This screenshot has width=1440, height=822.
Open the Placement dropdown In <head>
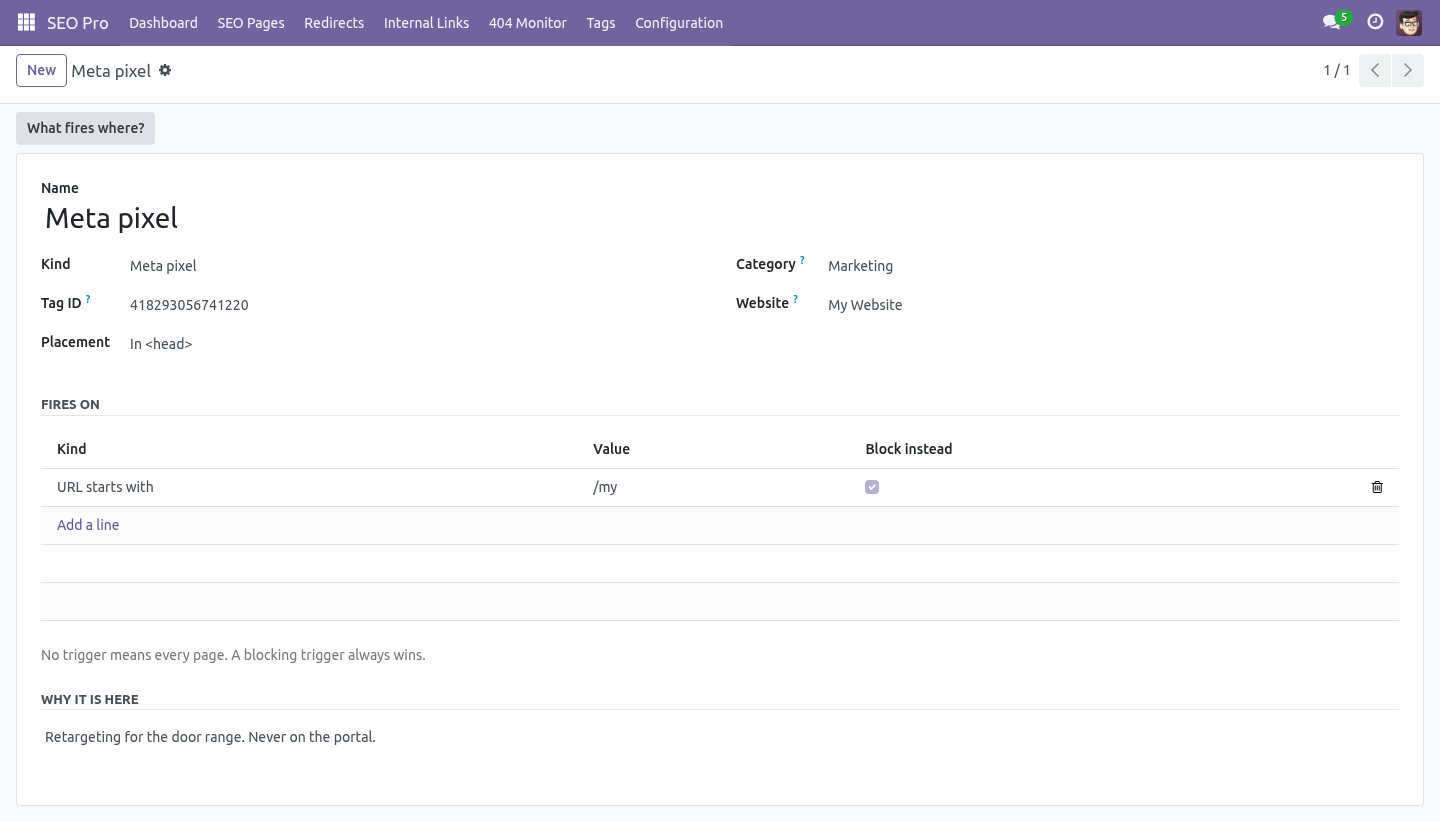(x=415, y=344)
